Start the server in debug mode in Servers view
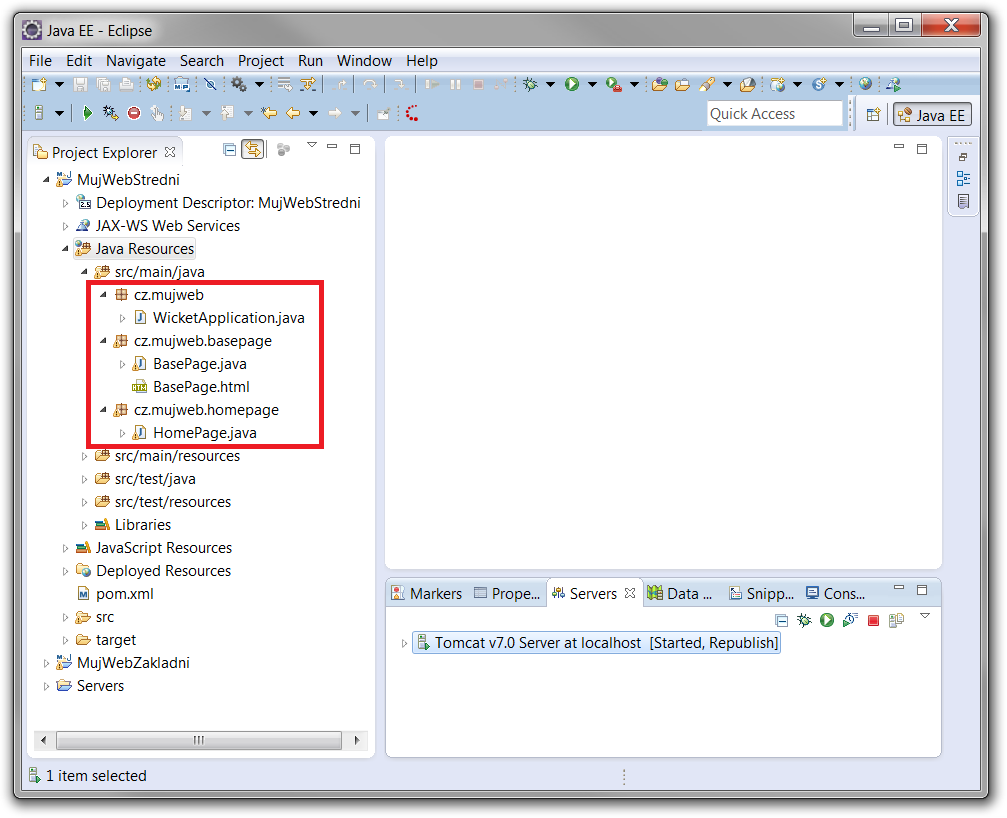This screenshot has height=818, width=1007. [x=804, y=620]
